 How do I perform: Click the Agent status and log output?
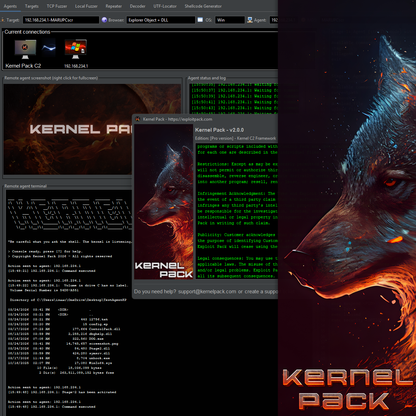[234, 98]
